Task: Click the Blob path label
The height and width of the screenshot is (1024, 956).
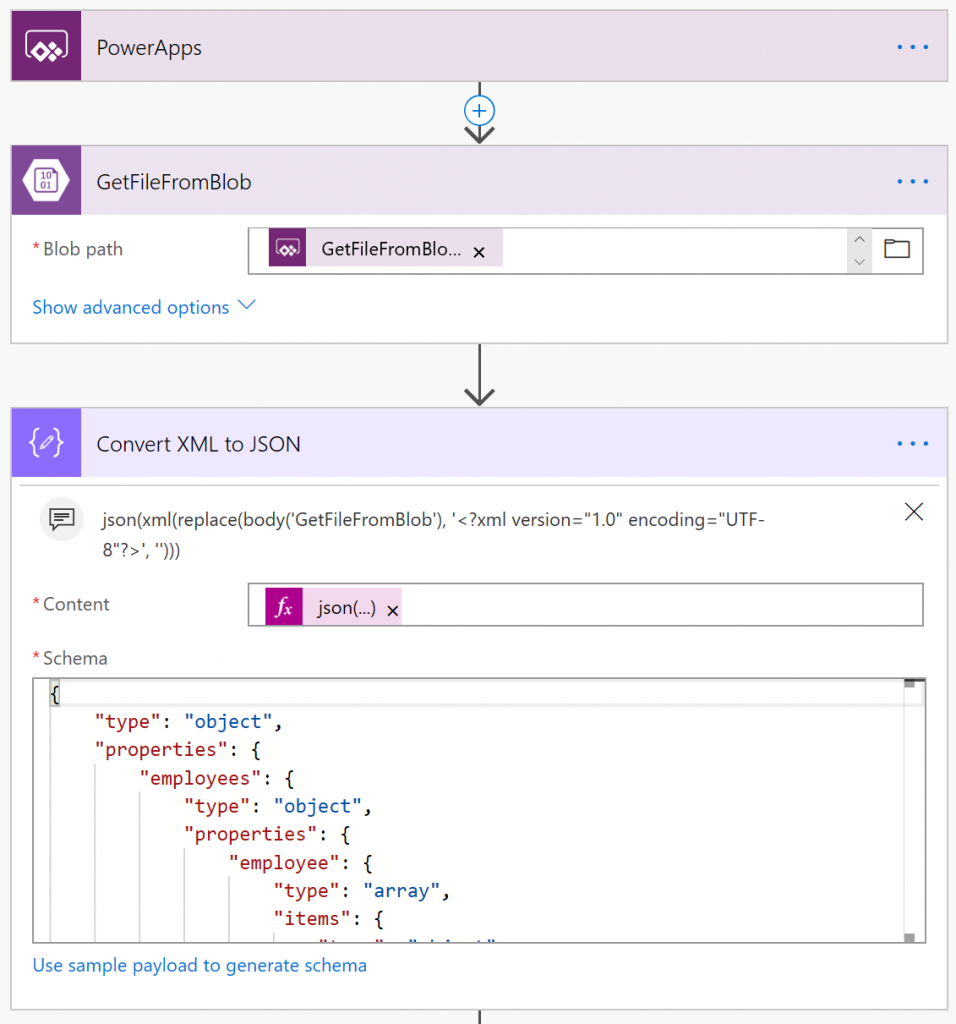Action: tap(83, 249)
